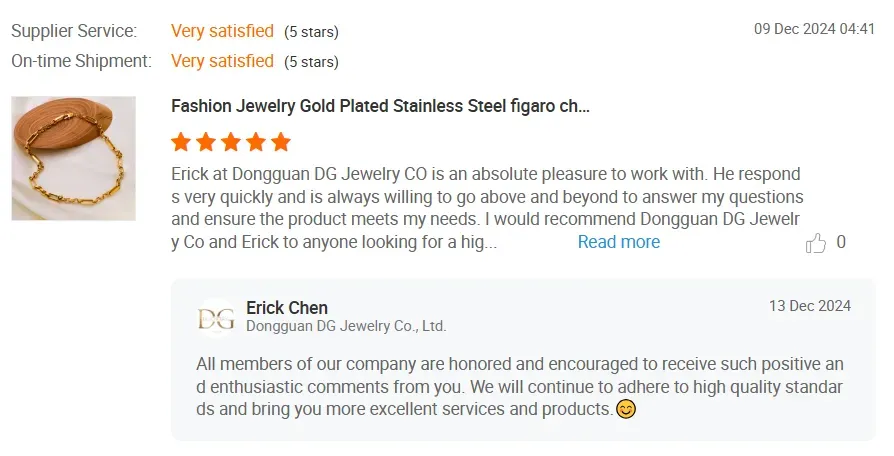Click the fifth orange rating star
This screenshot has width=894, height=456.
(x=281, y=141)
